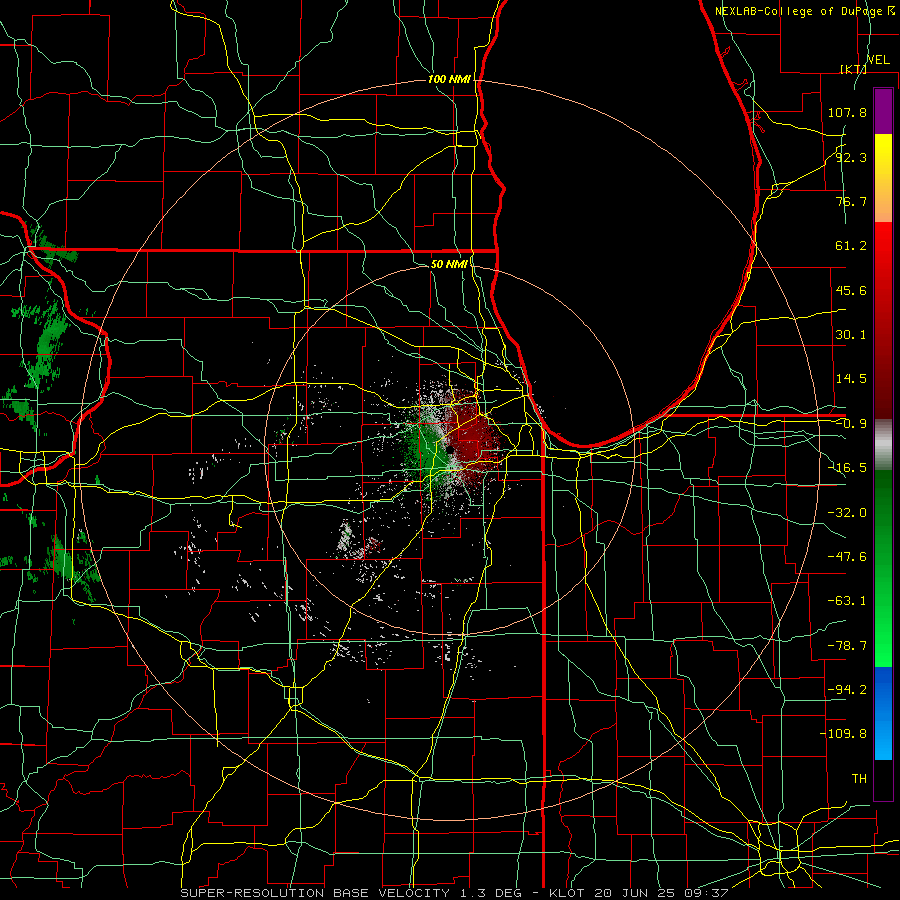The image size is (900, 900).
Task: Select the -47.6 scale value
Action: click(x=847, y=557)
